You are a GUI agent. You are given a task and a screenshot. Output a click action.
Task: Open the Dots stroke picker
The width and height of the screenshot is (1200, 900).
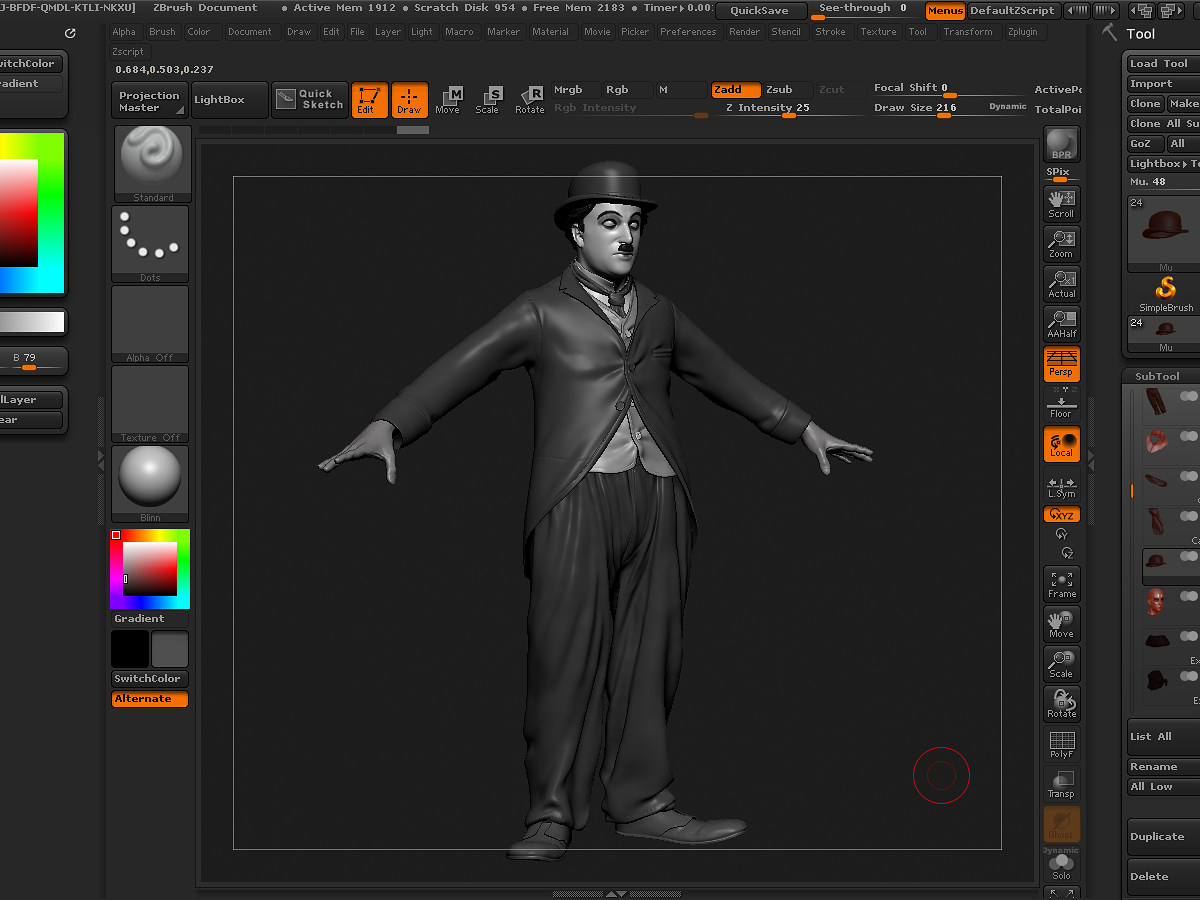[150, 244]
